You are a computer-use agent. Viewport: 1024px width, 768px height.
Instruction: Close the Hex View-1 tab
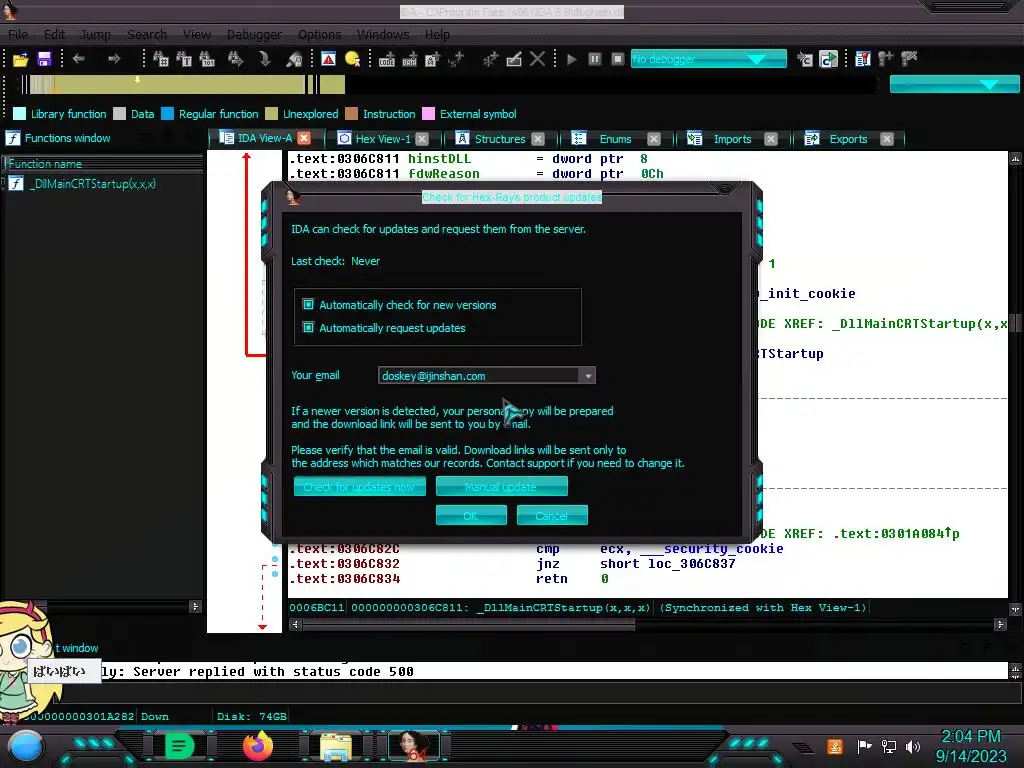(x=422, y=139)
